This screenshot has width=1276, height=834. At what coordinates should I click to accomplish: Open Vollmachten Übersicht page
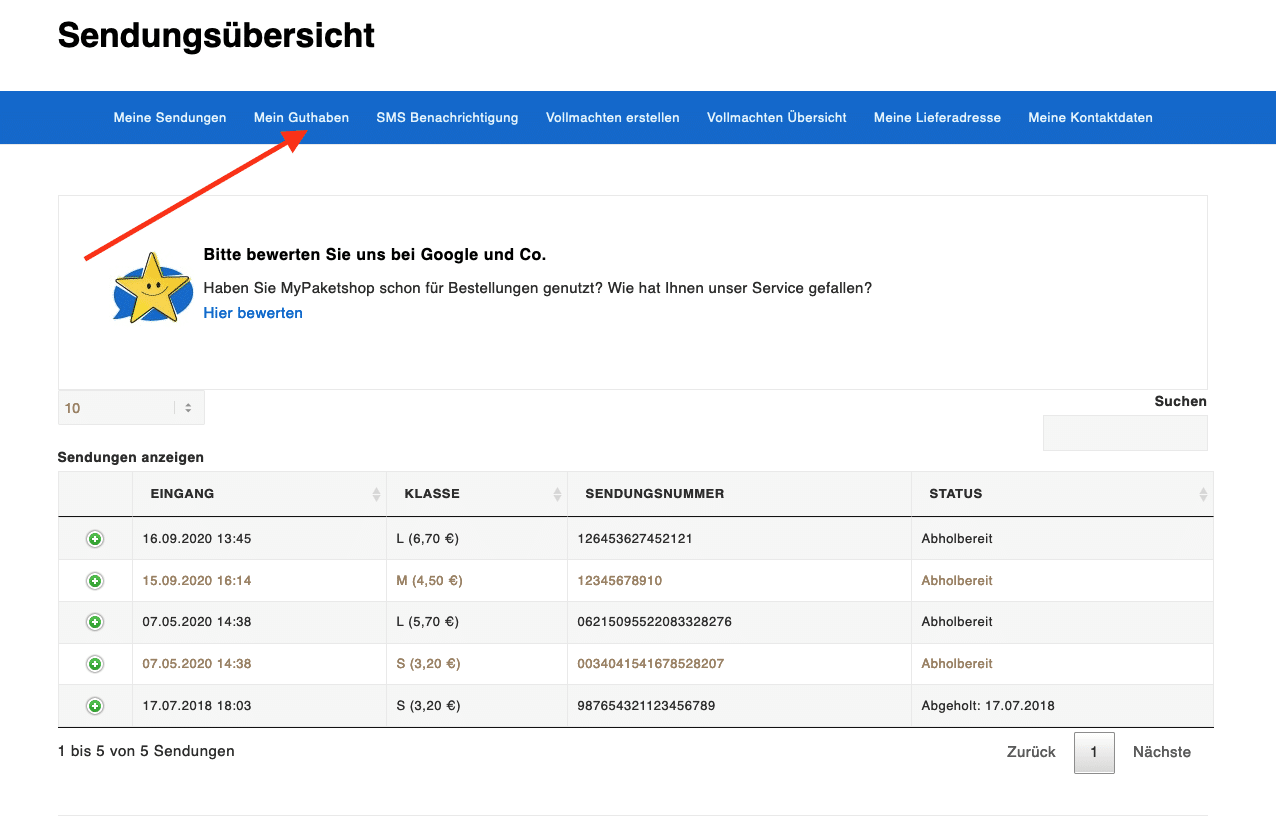[x=776, y=118]
